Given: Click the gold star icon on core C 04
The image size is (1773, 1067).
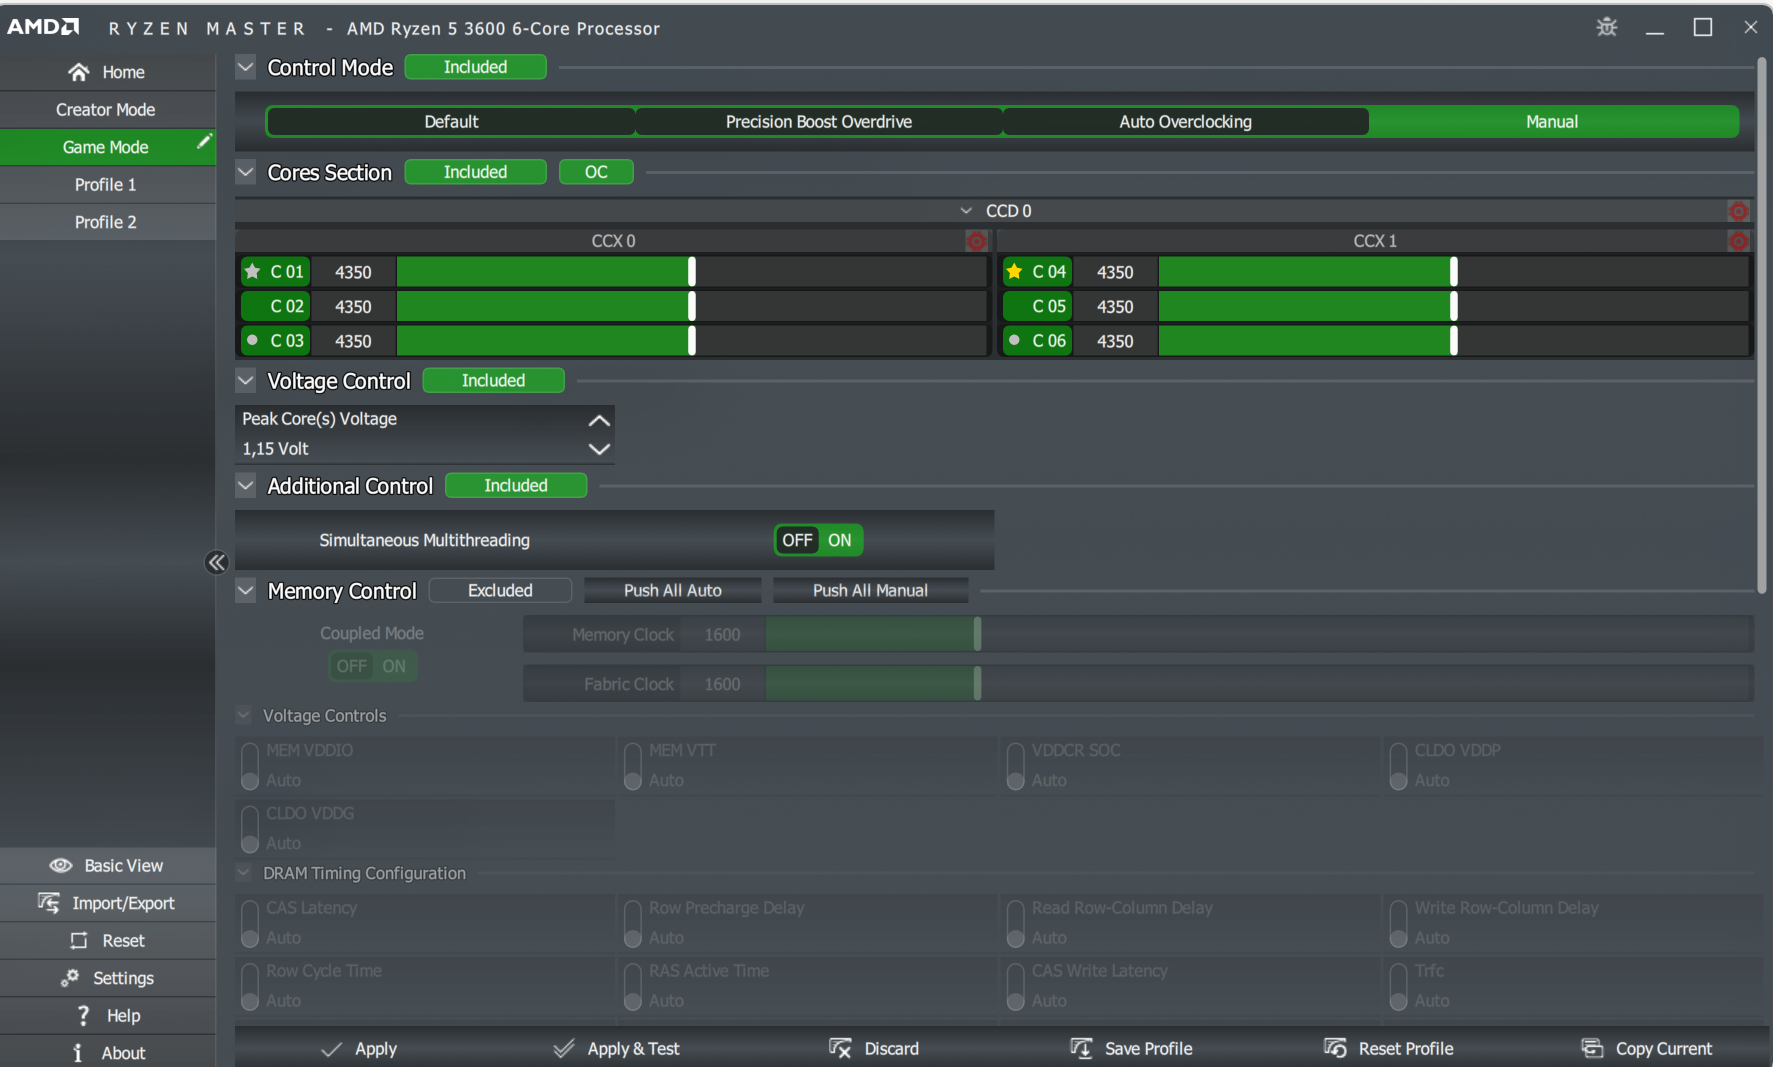Looking at the screenshot, I should [x=1014, y=271].
